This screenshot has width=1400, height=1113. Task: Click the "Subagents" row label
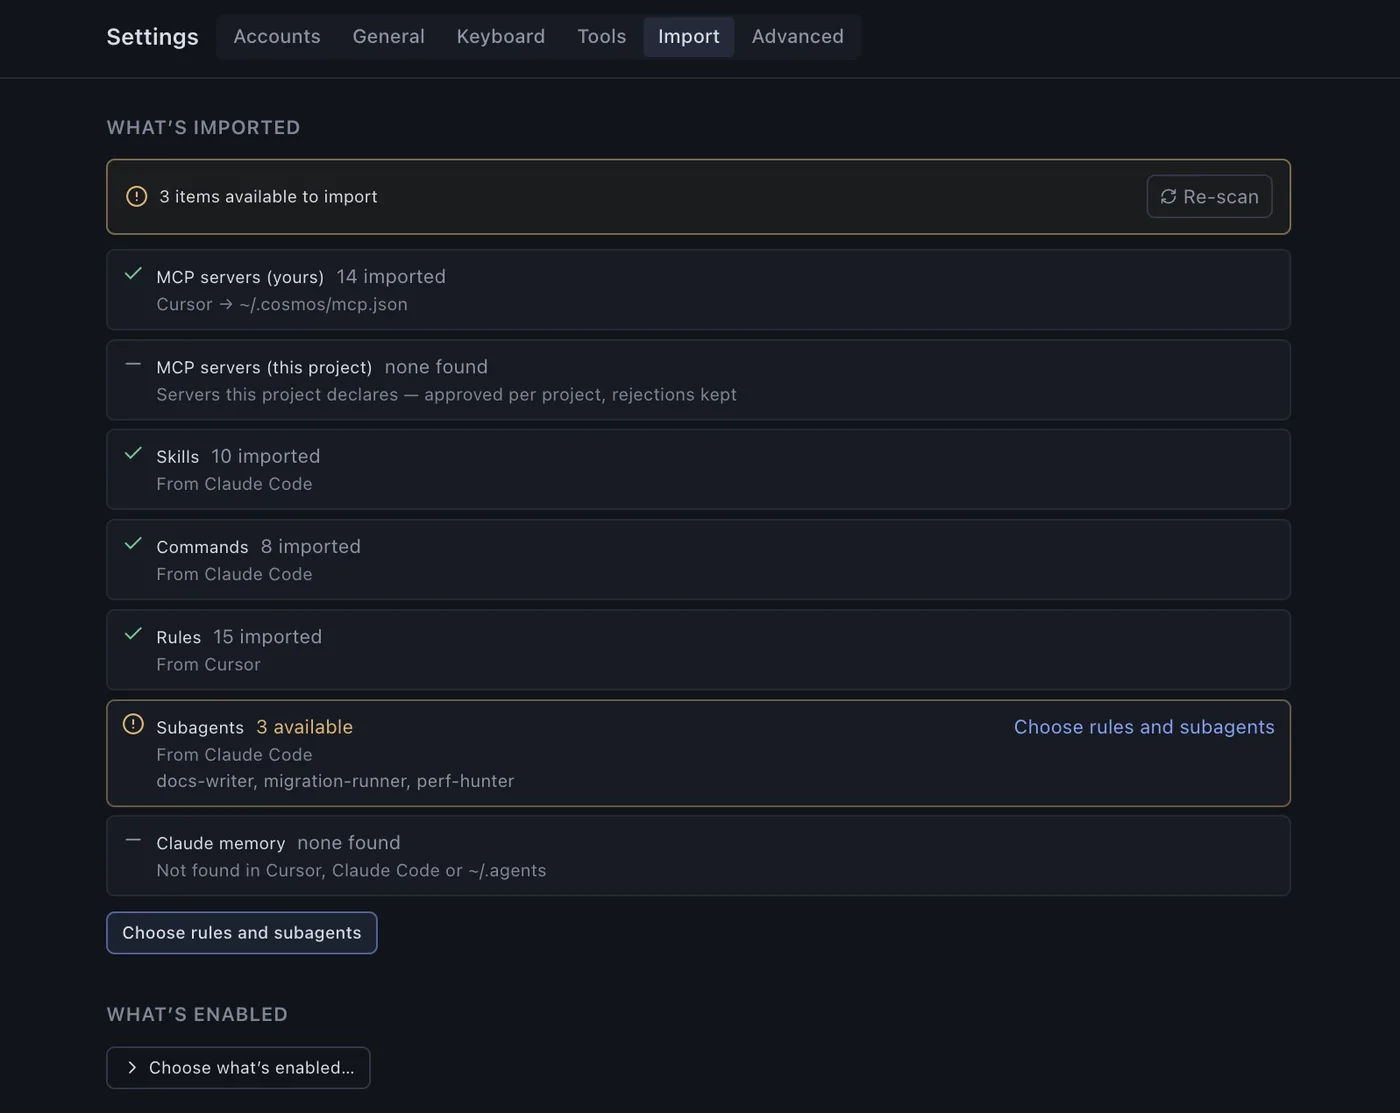point(200,728)
